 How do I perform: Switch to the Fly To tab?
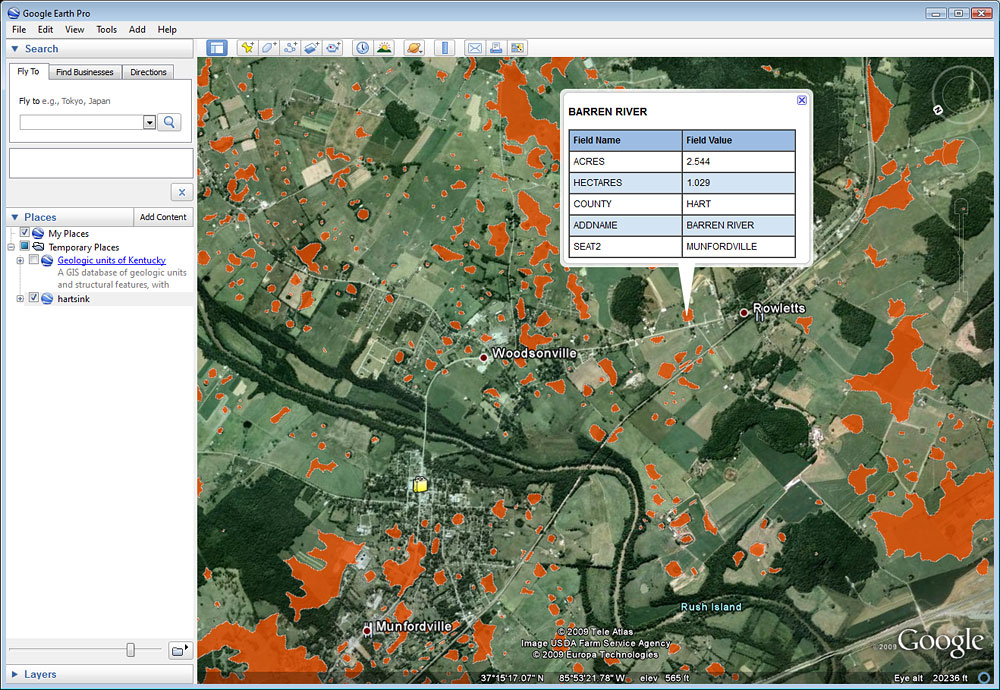click(x=28, y=71)
